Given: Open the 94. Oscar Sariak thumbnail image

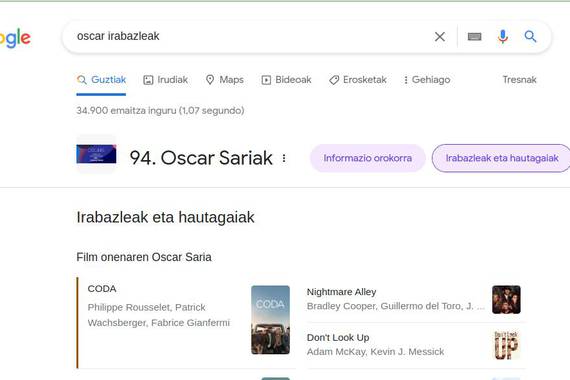Looking at the screenshot, I should 96,154.
